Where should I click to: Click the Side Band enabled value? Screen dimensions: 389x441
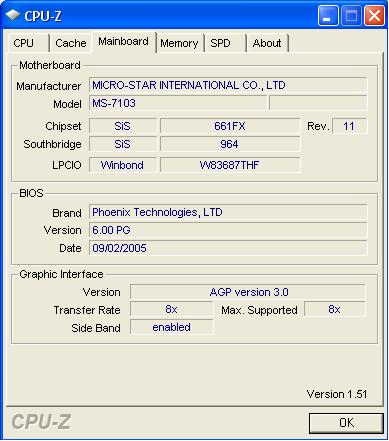click(x=171, y=328)
